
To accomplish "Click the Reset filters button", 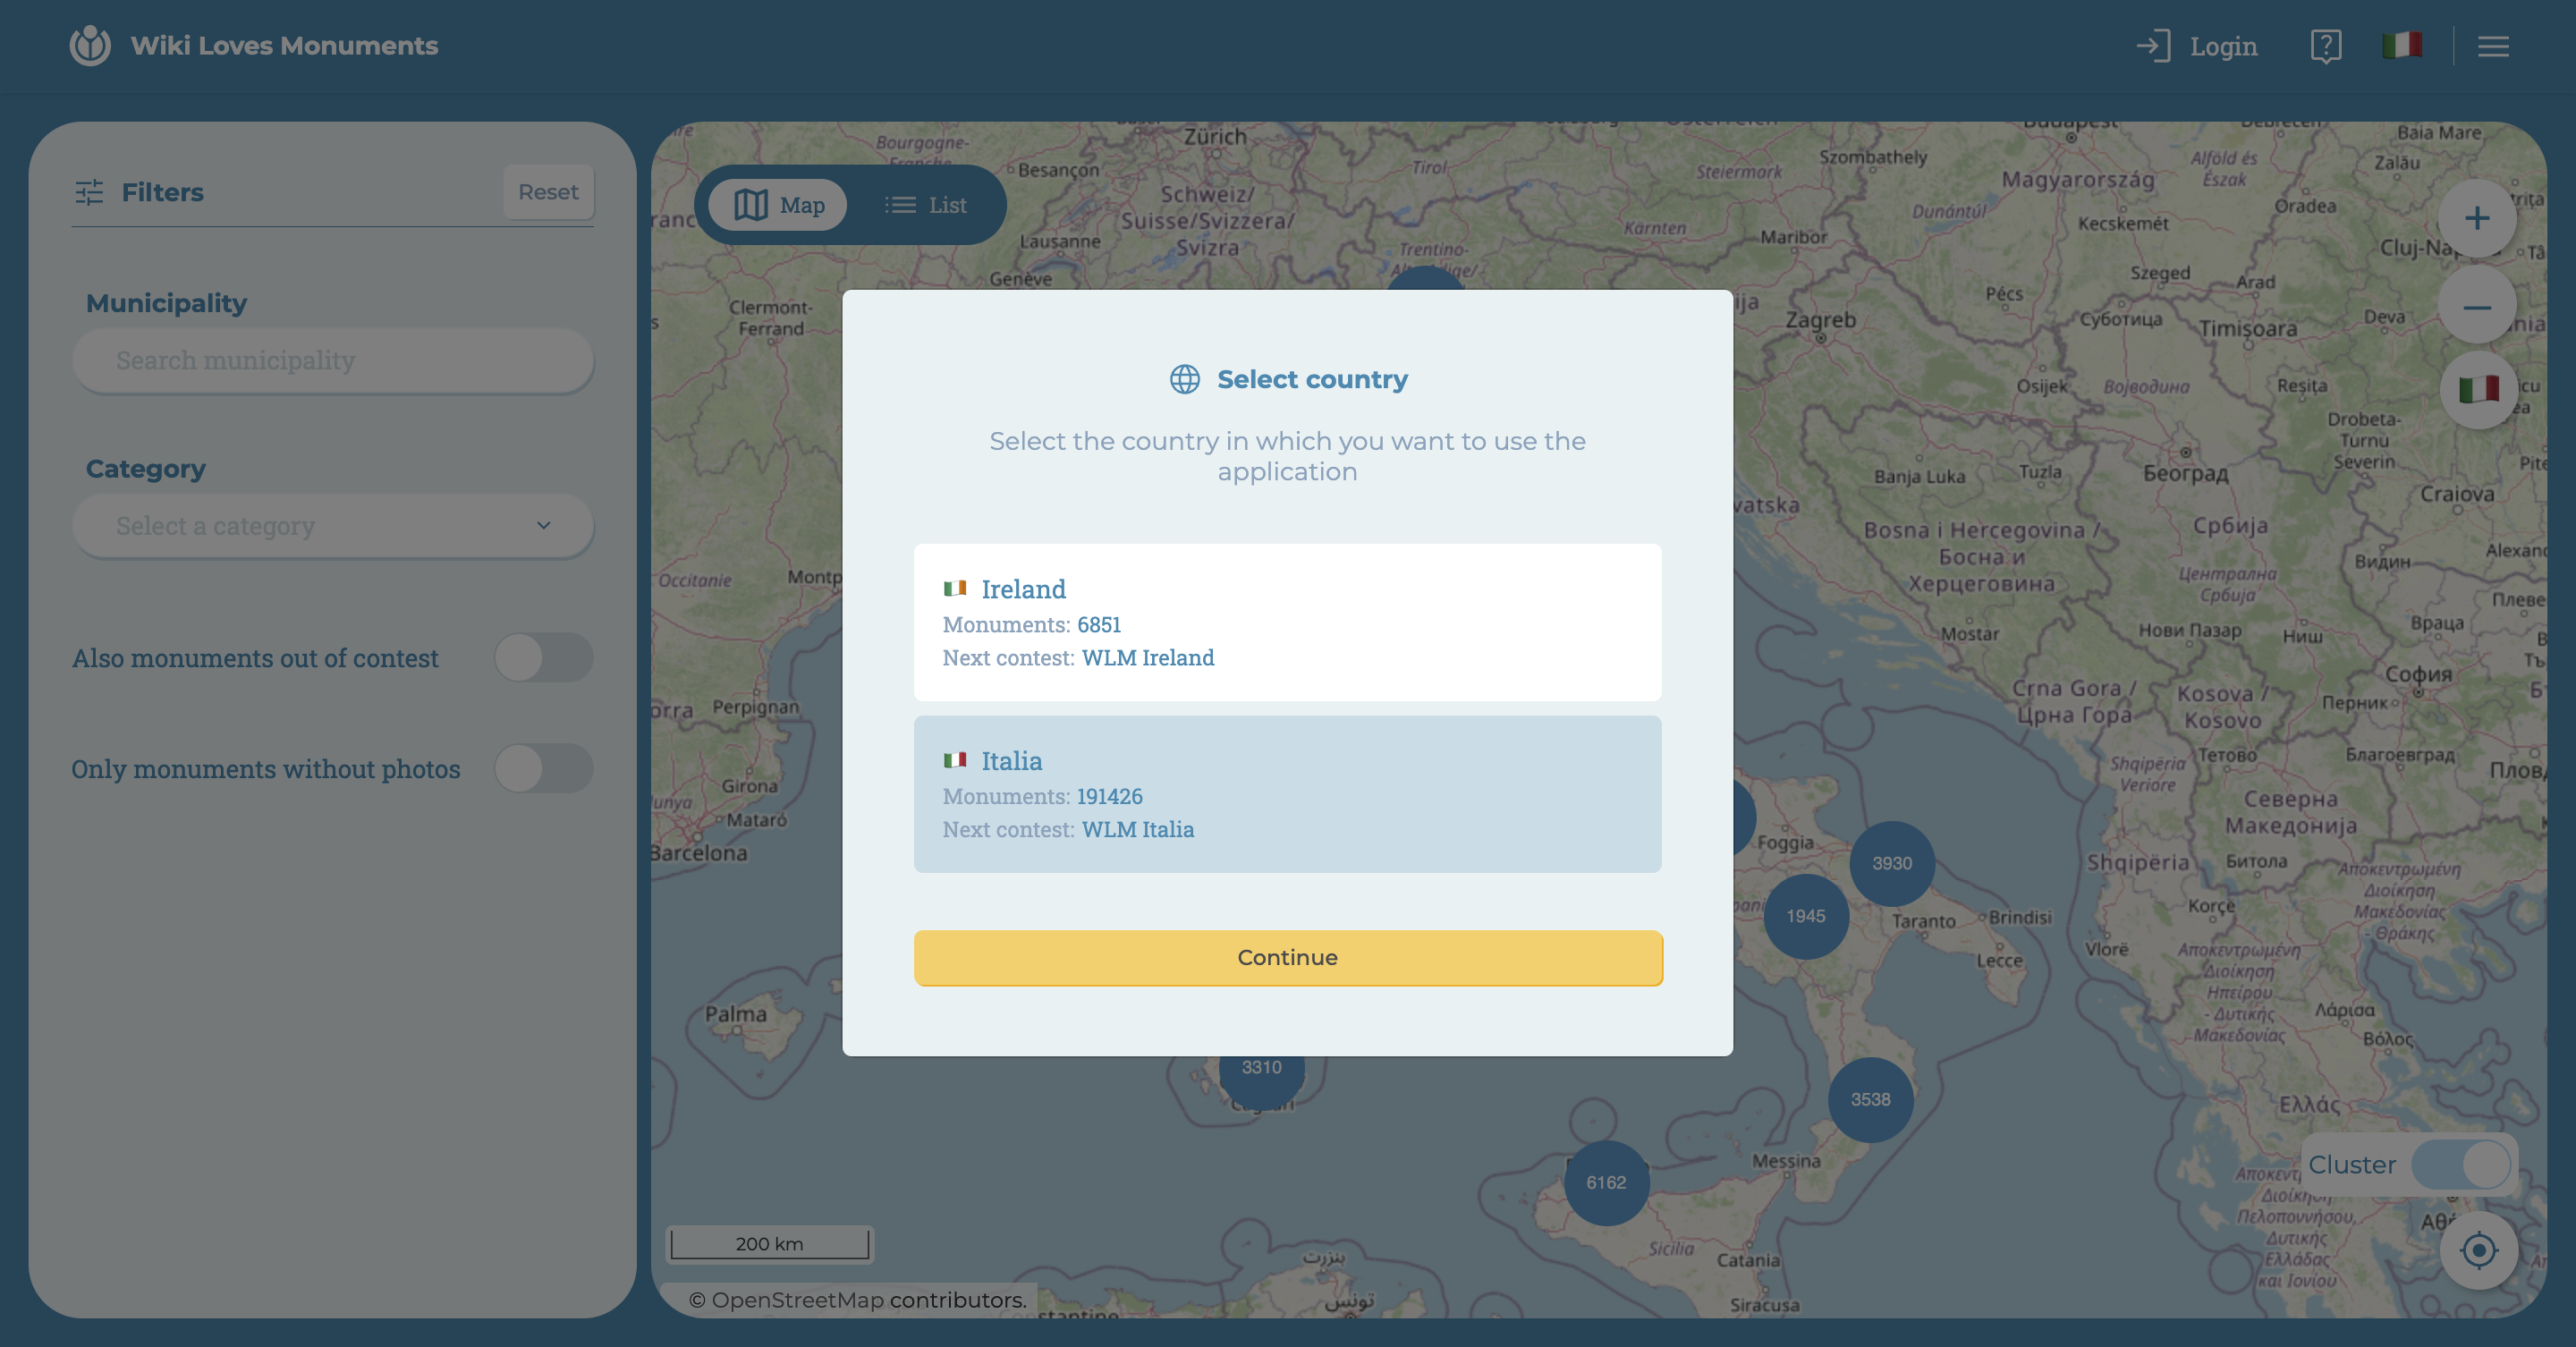I will click(548, 192).
